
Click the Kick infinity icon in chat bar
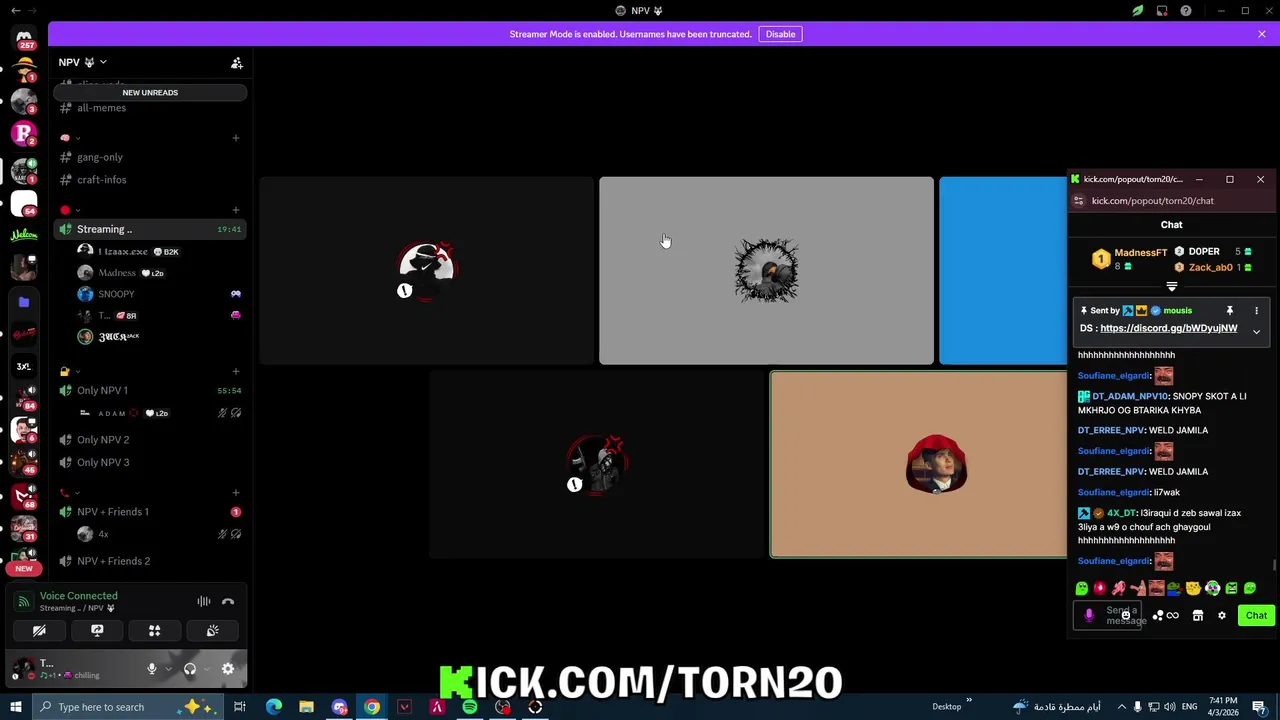pos(1173,616)
